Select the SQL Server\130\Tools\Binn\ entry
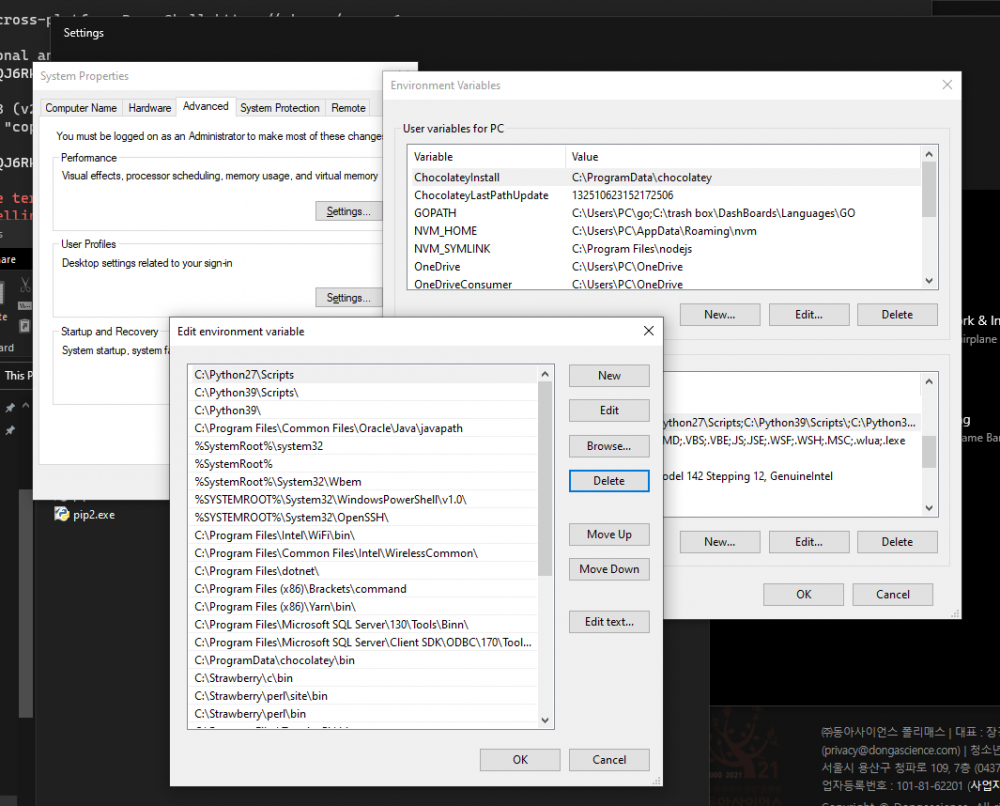The width and height of the screenshot is (1000, 806). coord(365,625)
